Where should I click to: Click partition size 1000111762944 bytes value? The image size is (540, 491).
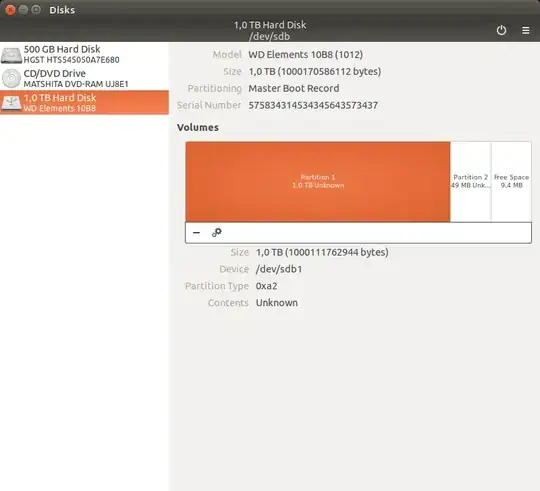point(322,252)
